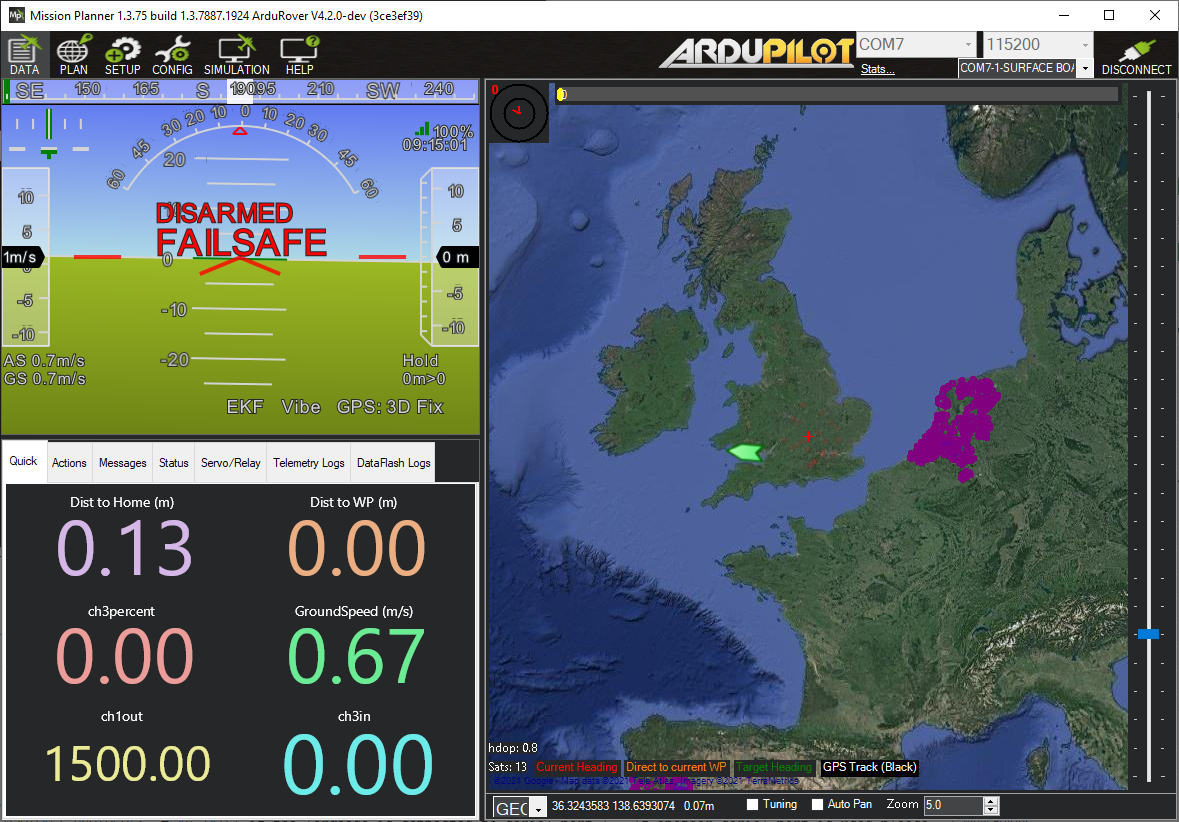Open the DATA flight data view
The height and width of the screenshot is (822, 1179).
(24, 54)
